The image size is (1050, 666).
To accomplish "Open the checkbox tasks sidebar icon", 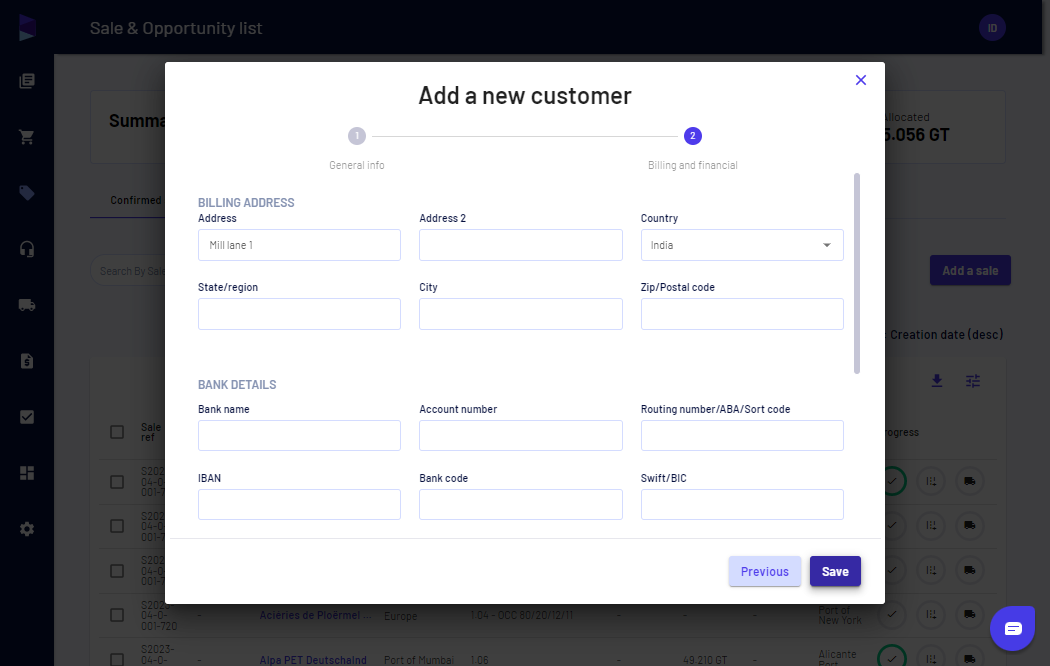I will click(27, 417).
